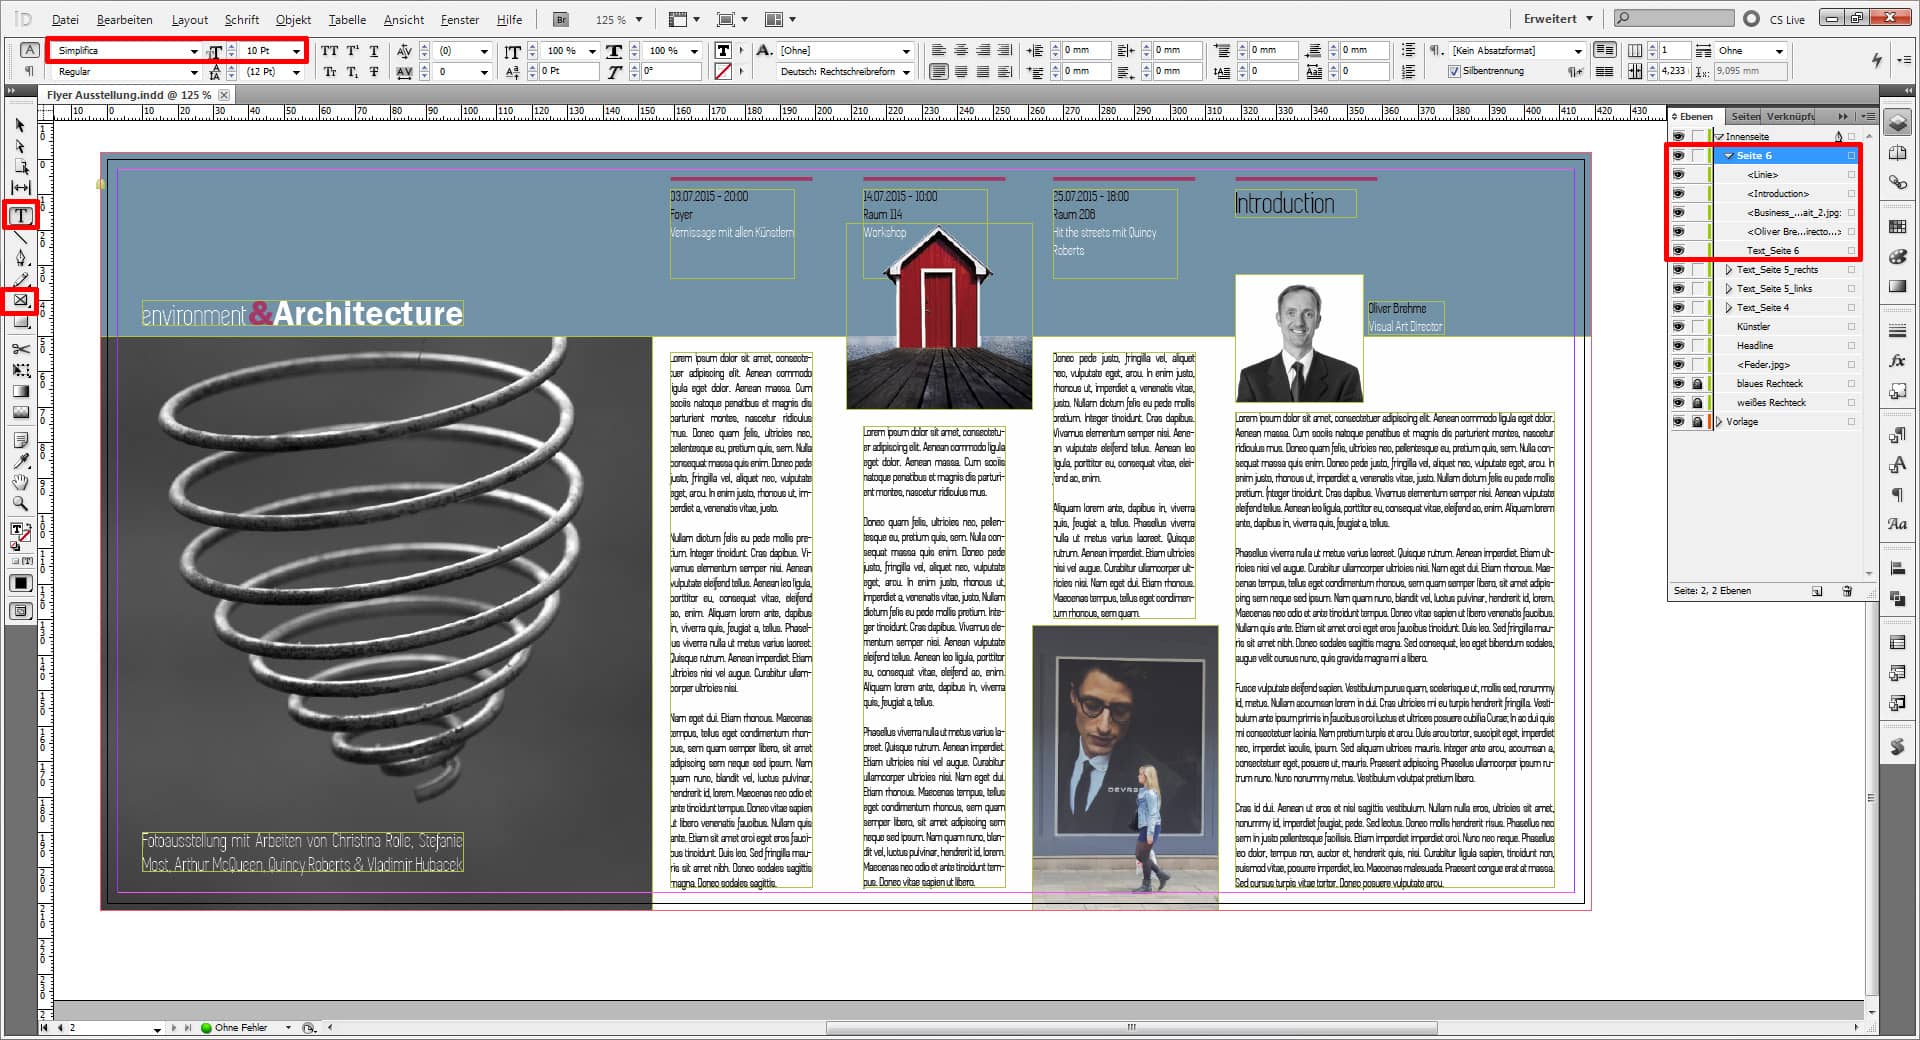Click the CS Live button
Viewport: 1920px width, 1040px height.
click(x=1776, y=19)
